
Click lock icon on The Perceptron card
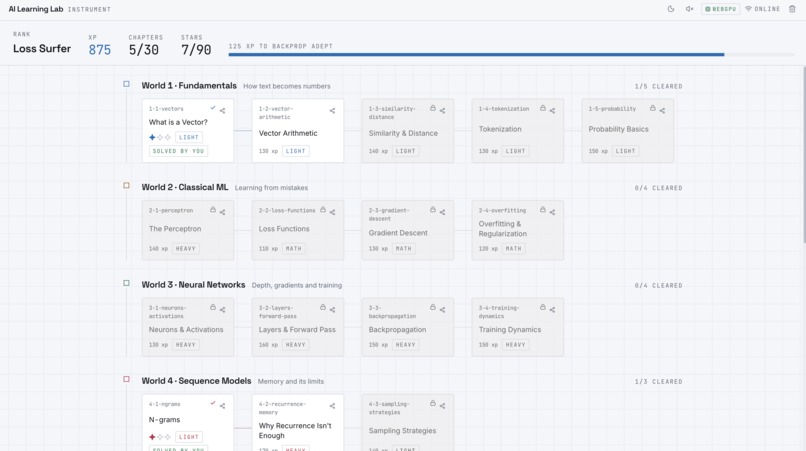pos(213,209)
